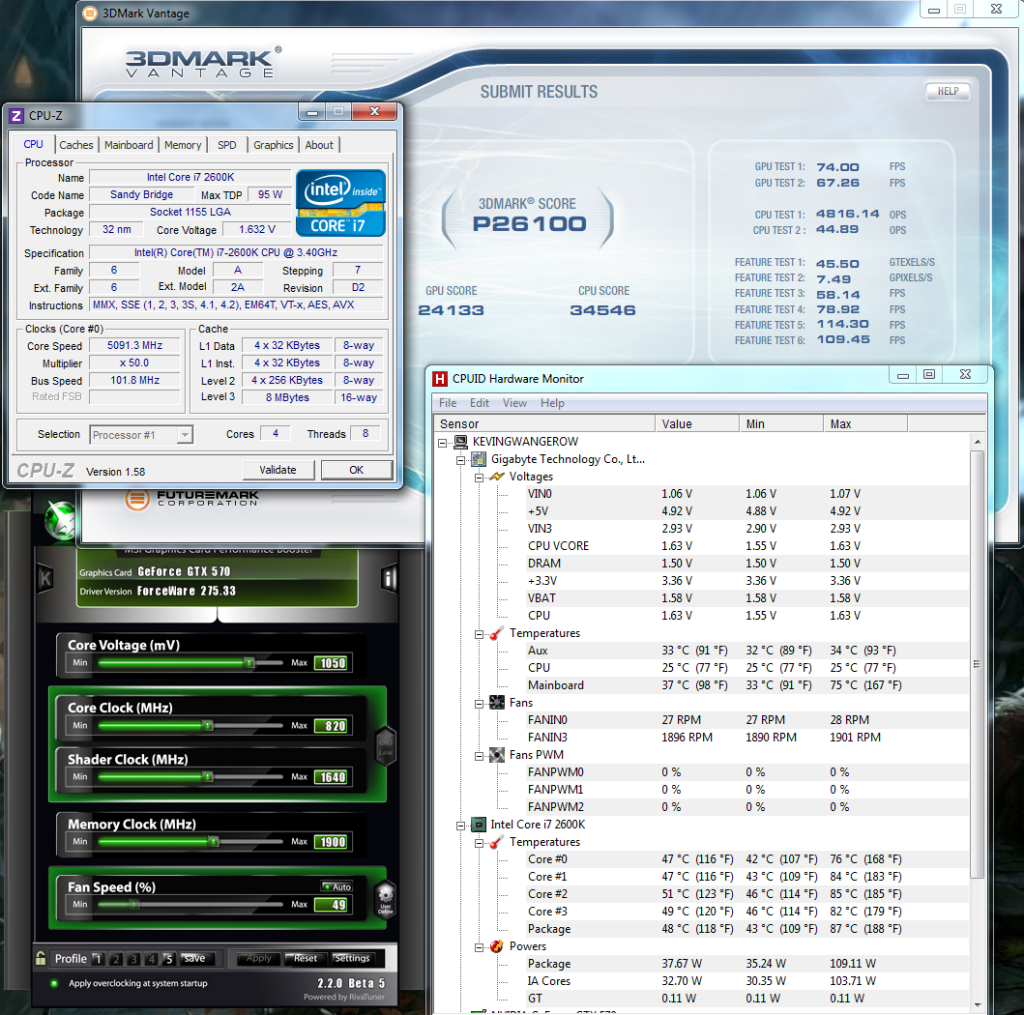This screenshot has height=1015, width=1024.
Task: Toggle Apply overclocking at system startup
Action: (54, 983)
